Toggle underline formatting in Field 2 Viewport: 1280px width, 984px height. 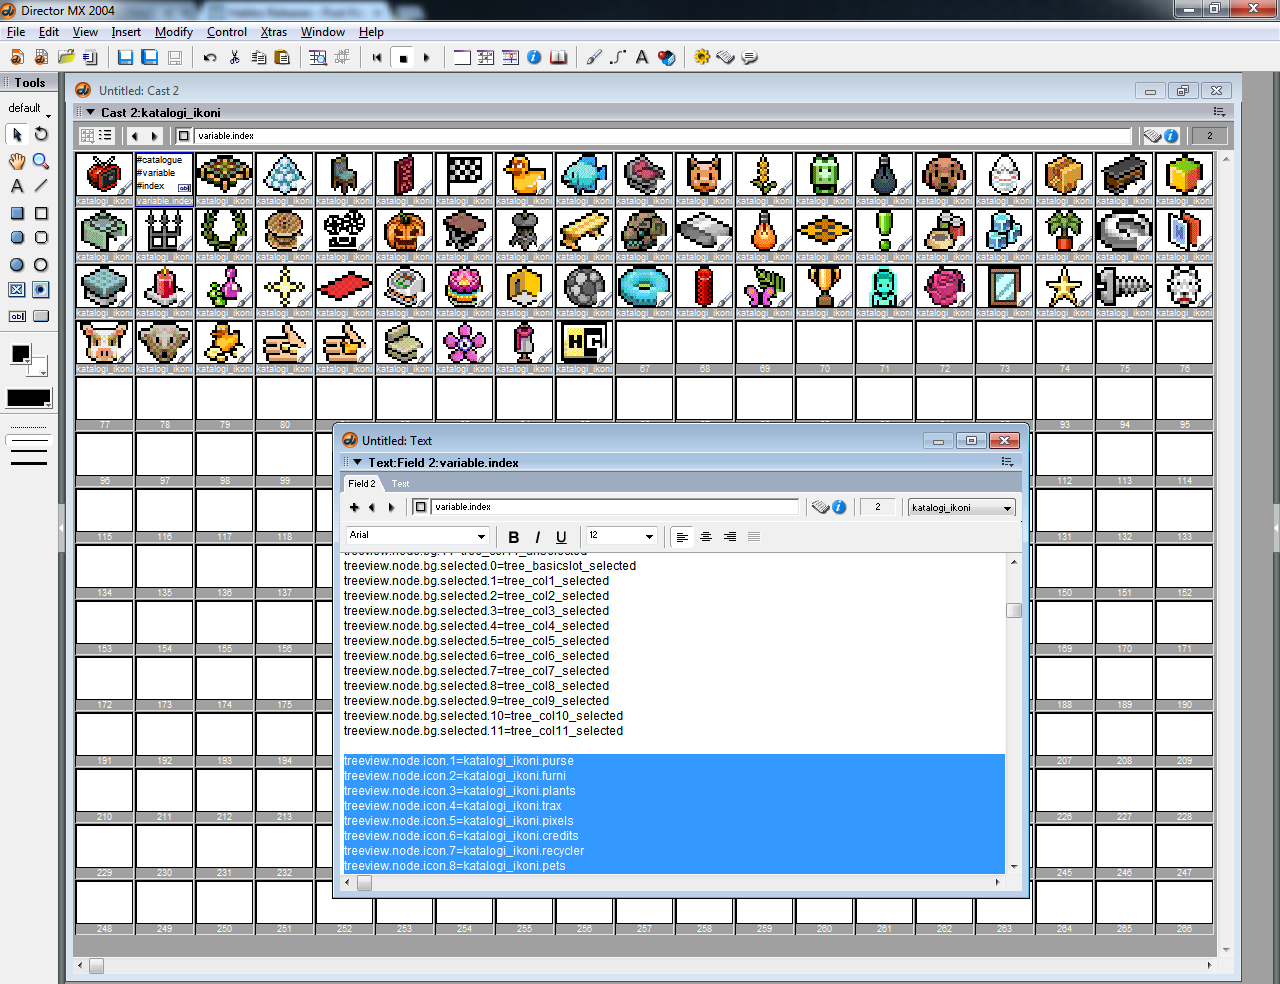(x=562, y=537)
